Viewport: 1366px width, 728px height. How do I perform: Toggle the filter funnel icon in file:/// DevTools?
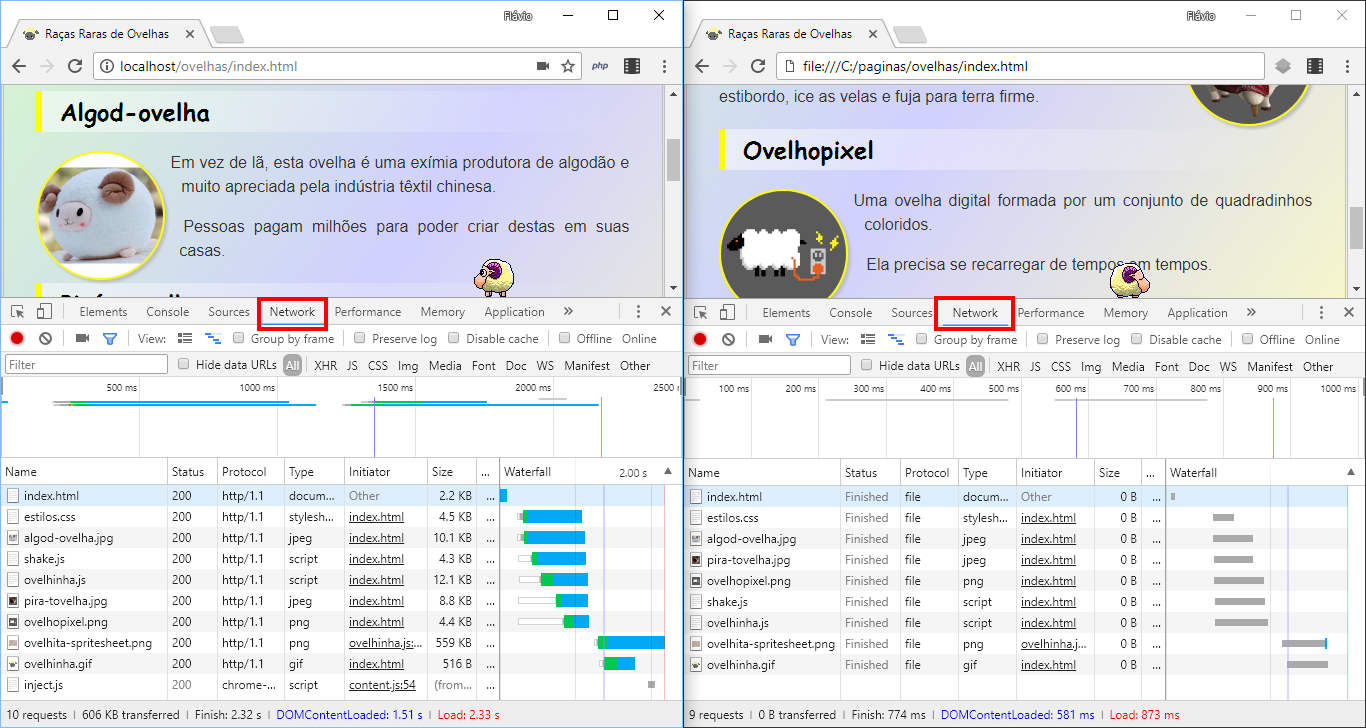pyautogui.click(x=793, y=340)
